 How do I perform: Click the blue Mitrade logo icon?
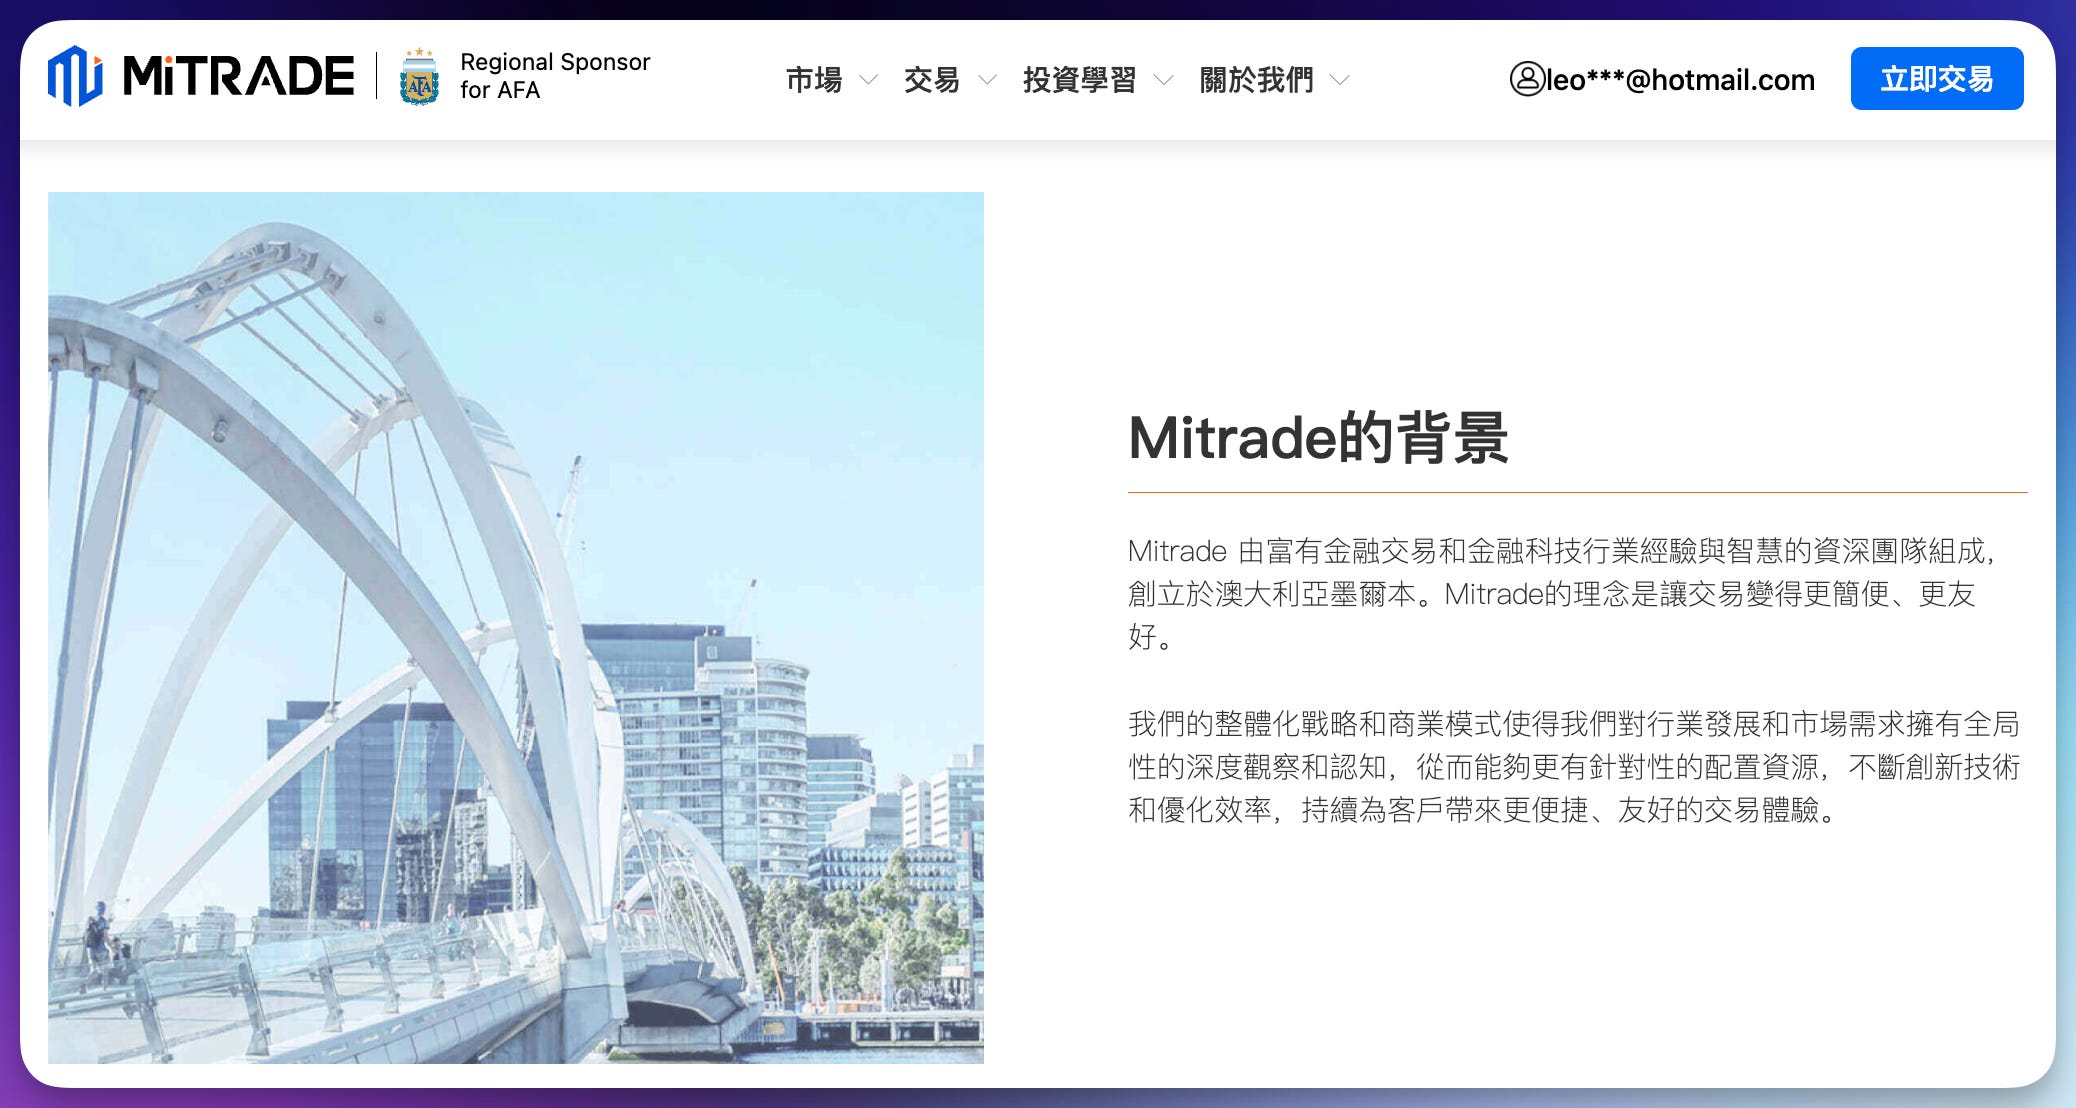75,76
